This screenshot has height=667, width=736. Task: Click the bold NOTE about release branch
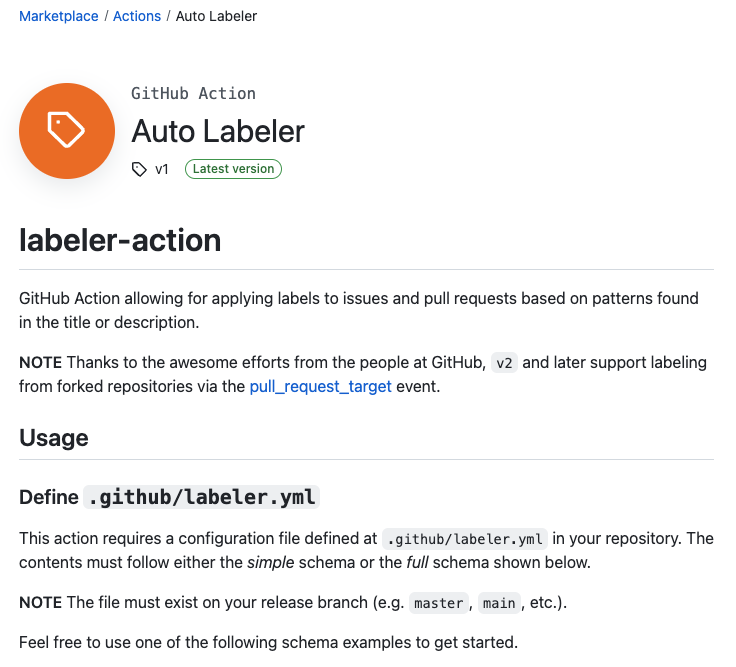click(x=40, y=602)
